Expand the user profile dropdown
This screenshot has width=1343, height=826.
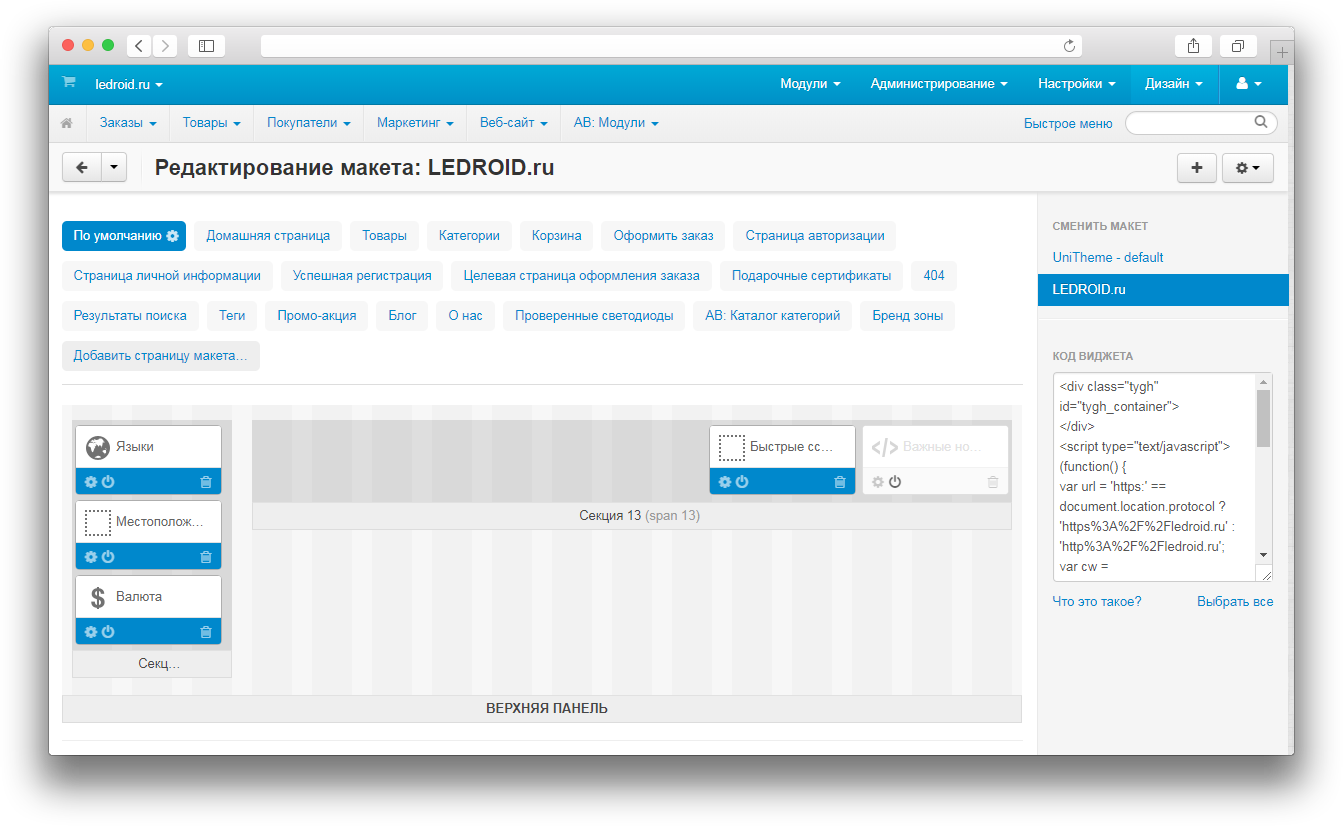[x=1248, y=84]
